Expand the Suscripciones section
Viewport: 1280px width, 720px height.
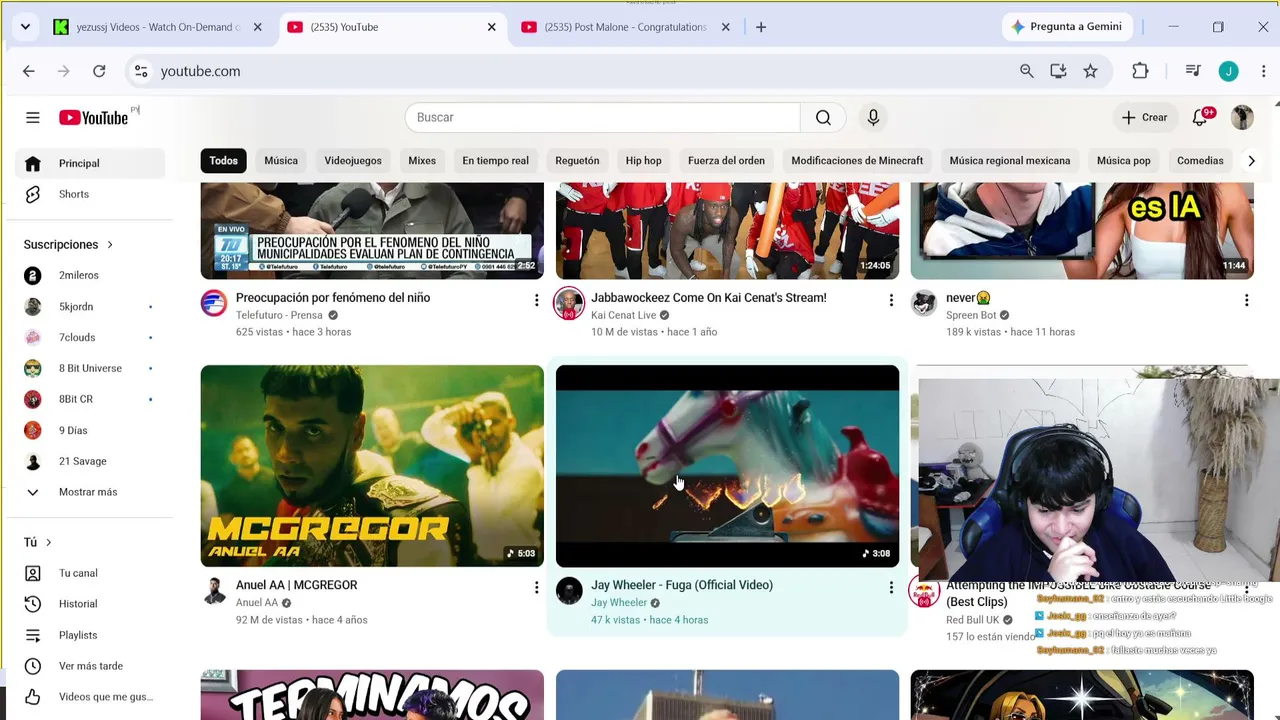[68, 245]
